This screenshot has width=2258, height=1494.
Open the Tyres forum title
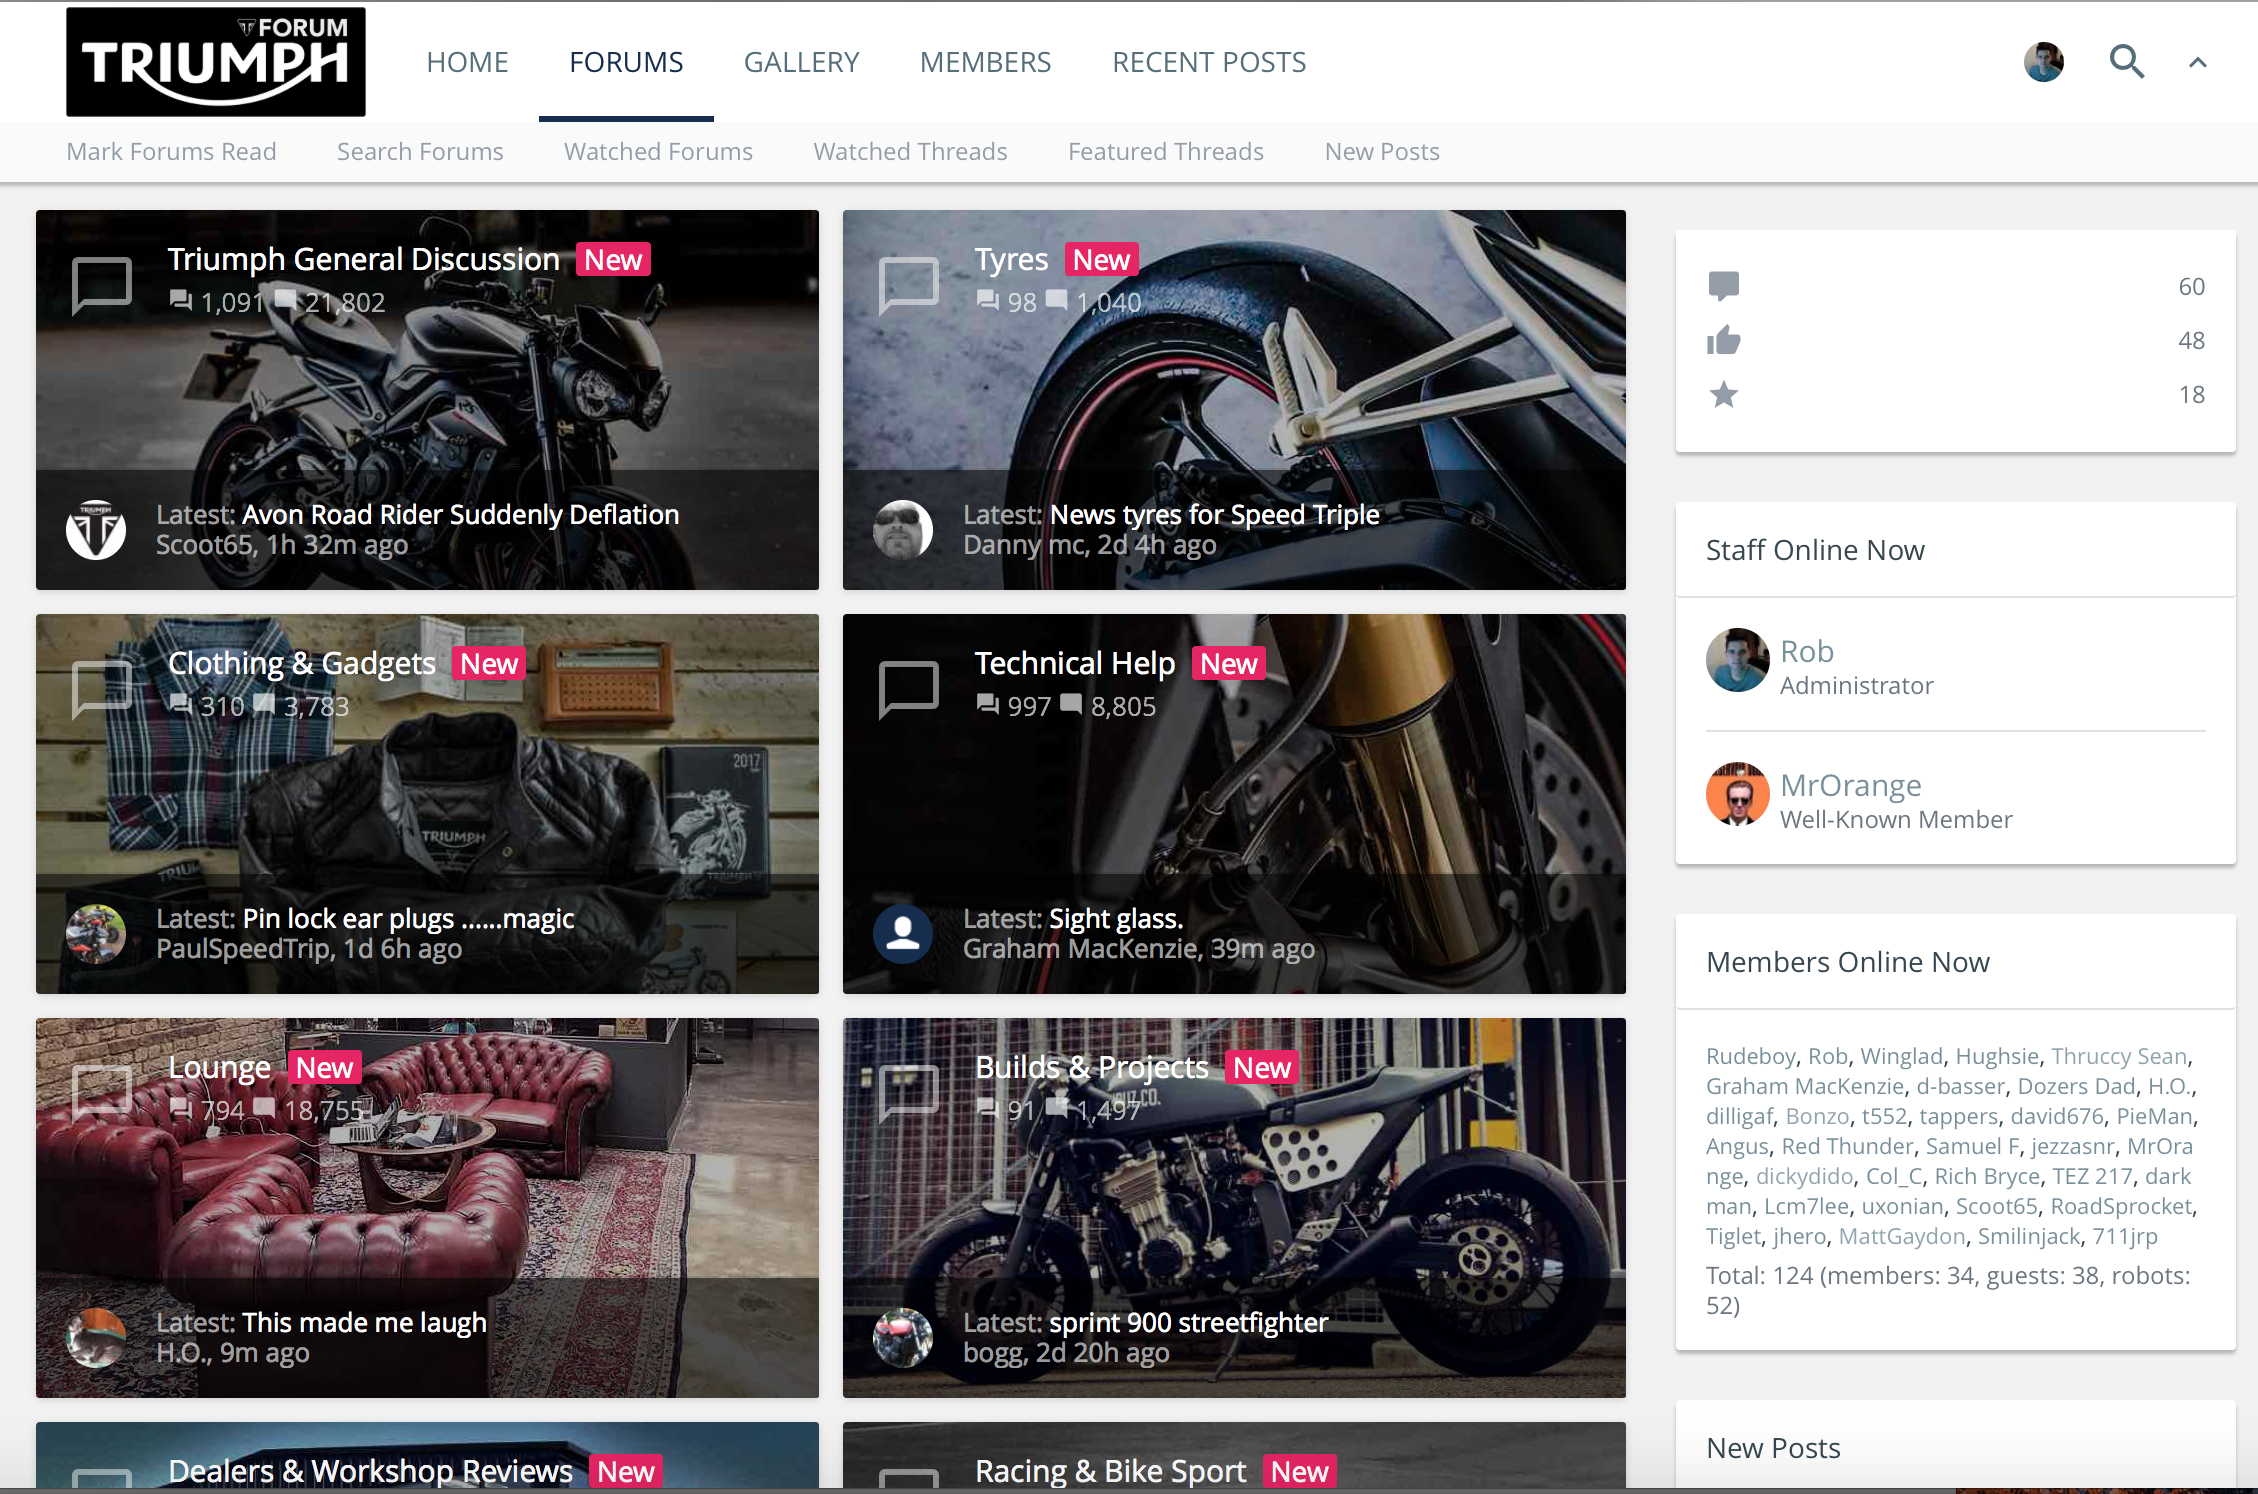(1011, 259)
